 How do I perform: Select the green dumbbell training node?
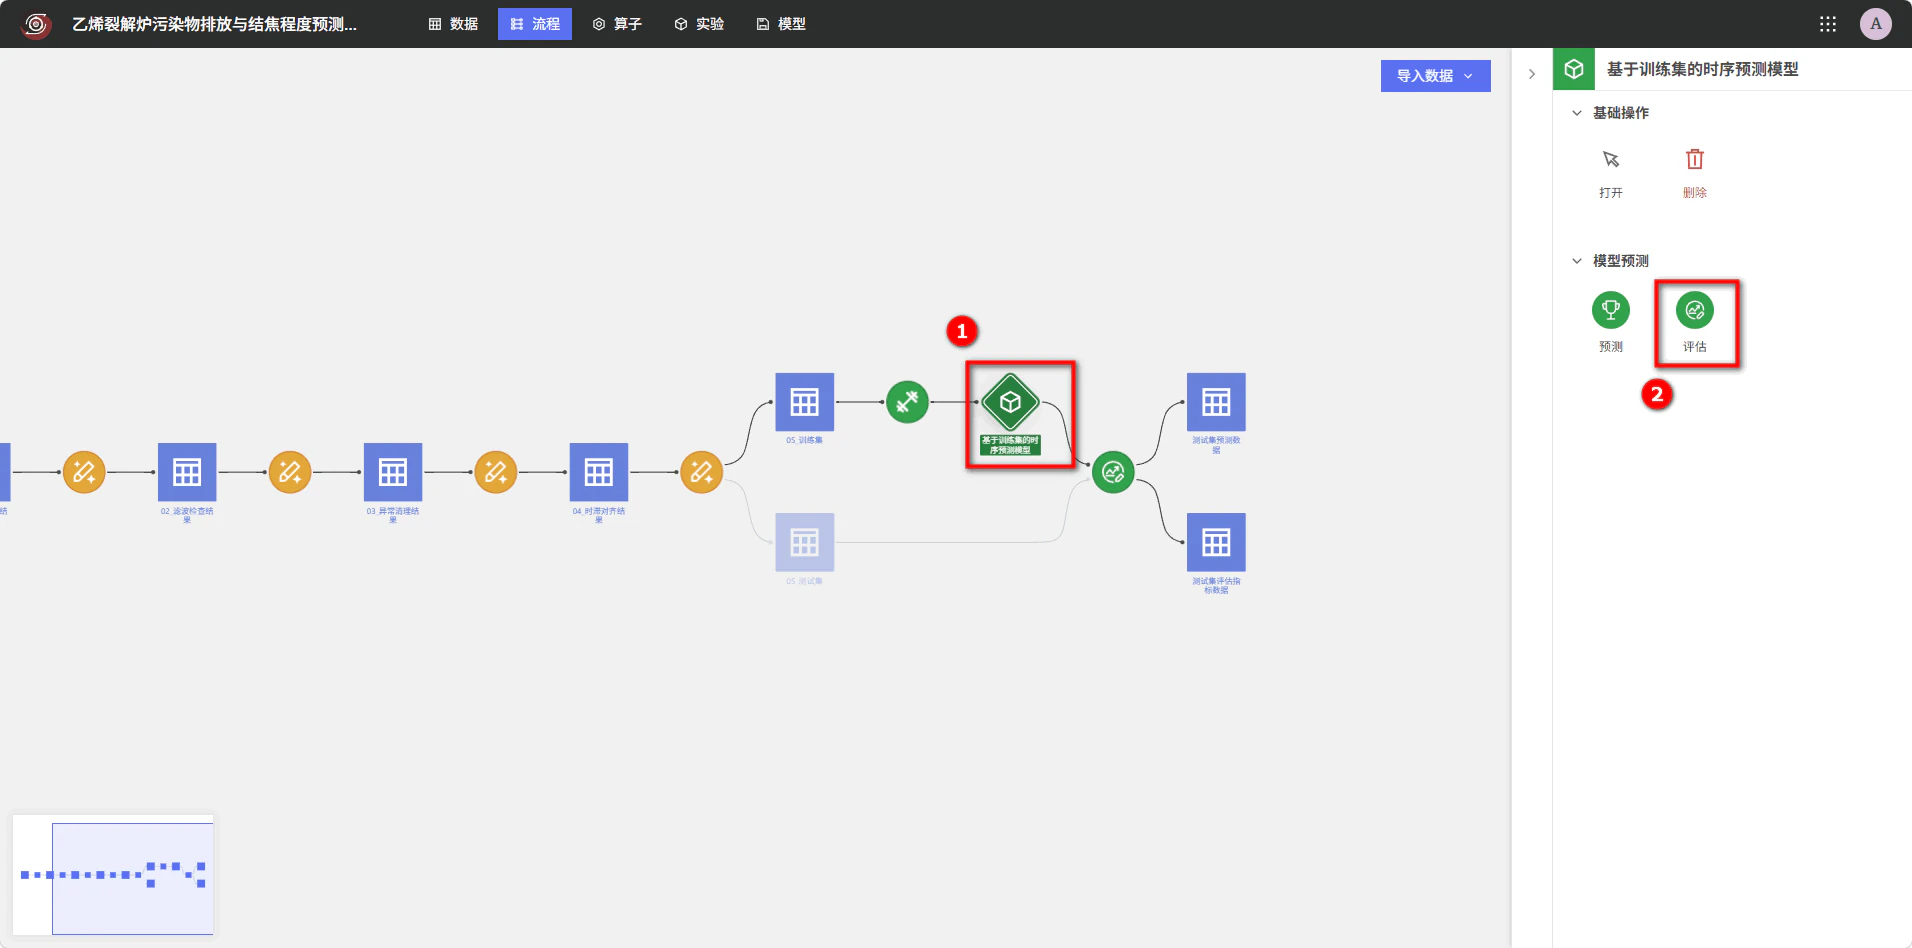(908, 402)
